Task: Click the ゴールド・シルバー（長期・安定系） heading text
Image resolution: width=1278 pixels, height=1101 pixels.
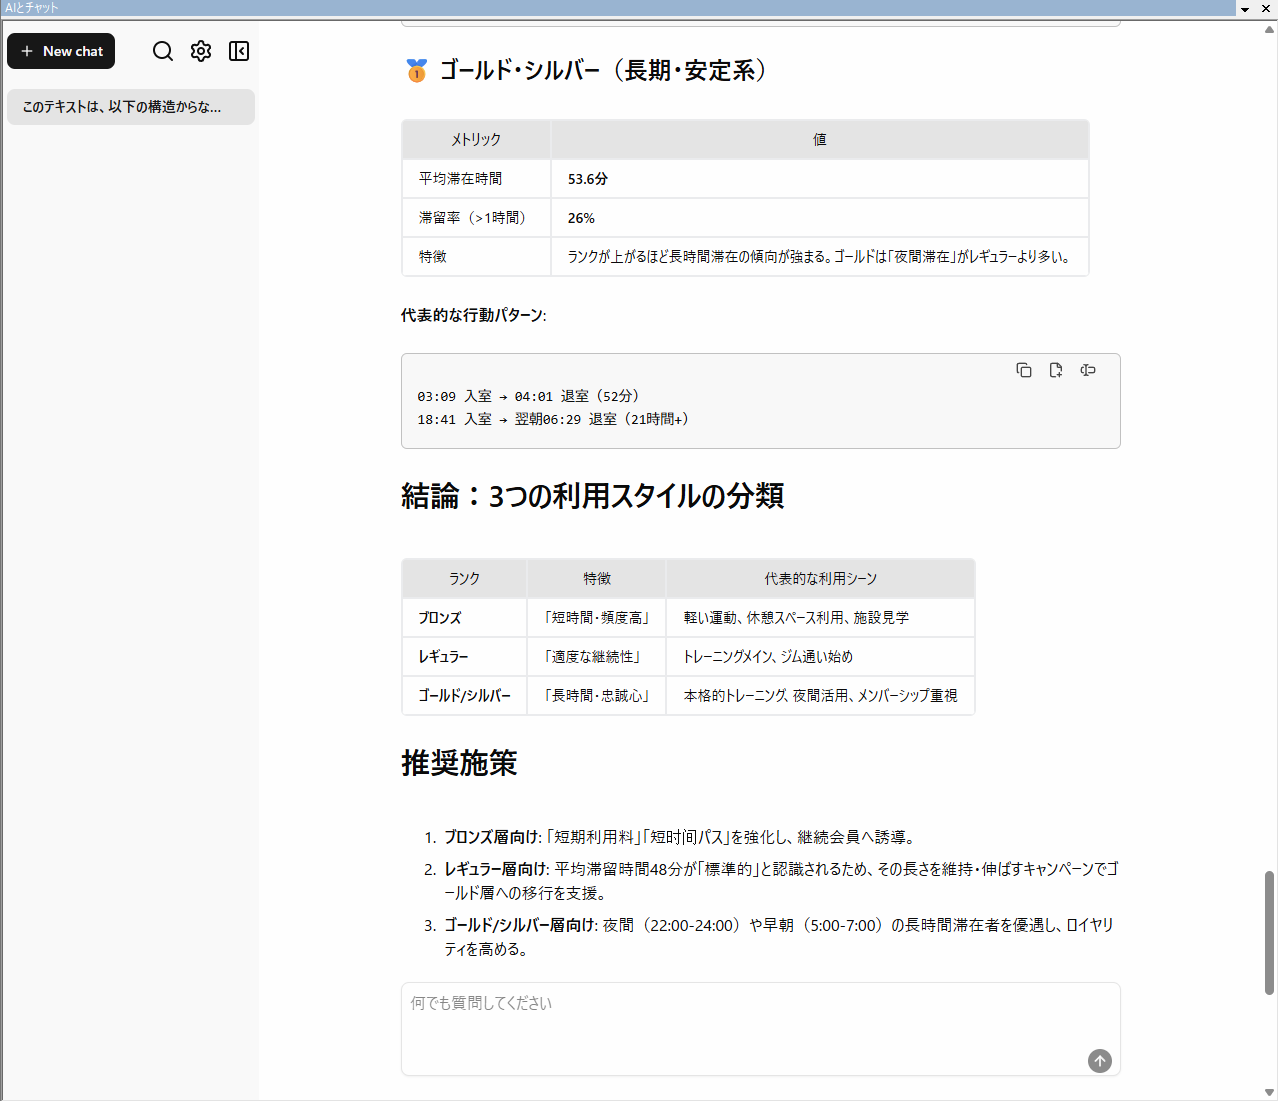Action: click(x=603, y=71)
